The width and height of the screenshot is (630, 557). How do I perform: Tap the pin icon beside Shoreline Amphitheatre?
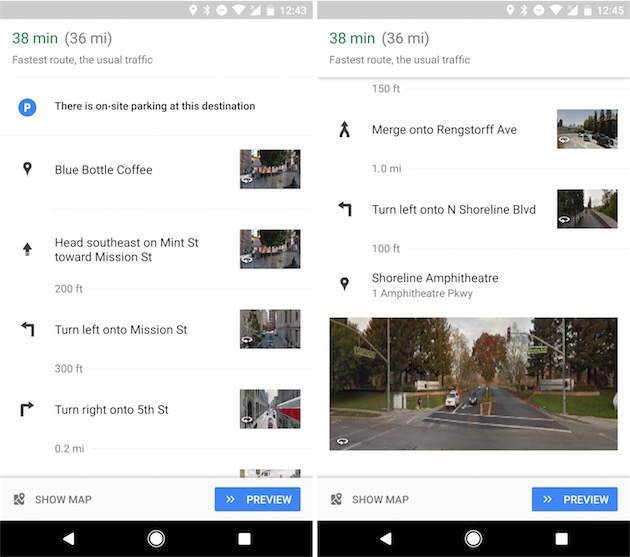tap(344, 284)
